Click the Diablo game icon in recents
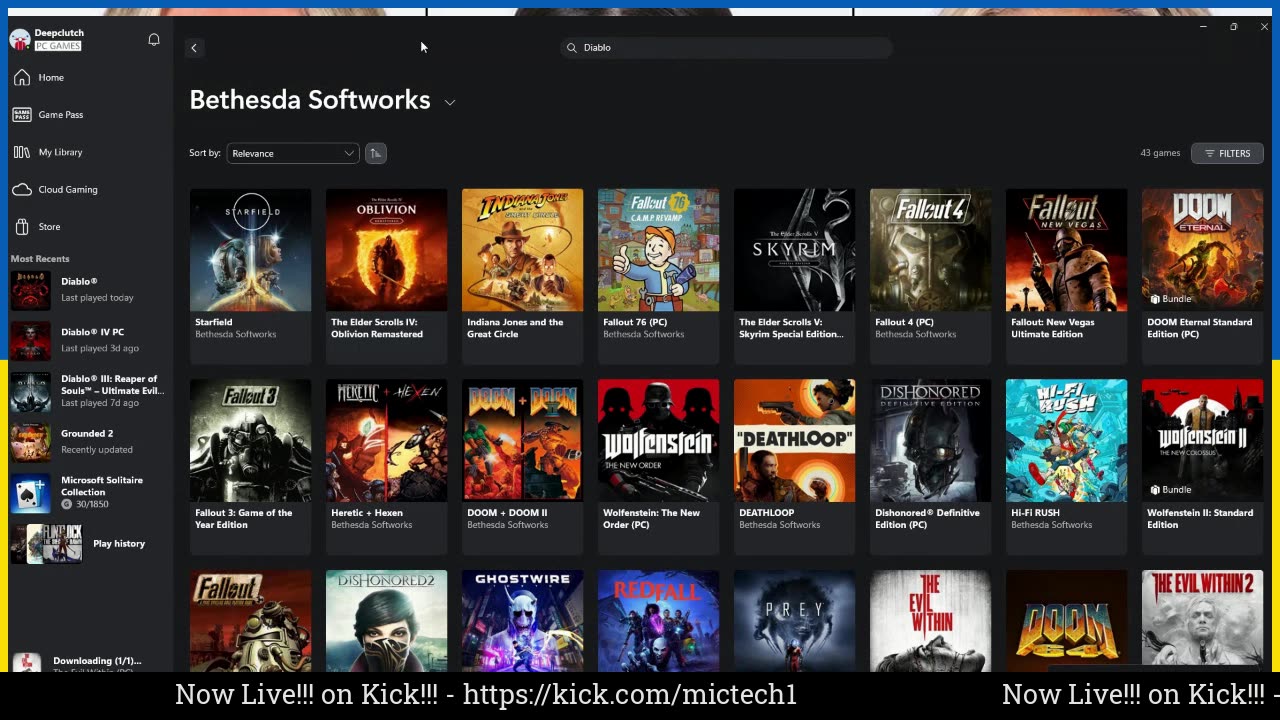The image size is (1280, 720). (x=30, y=290)
